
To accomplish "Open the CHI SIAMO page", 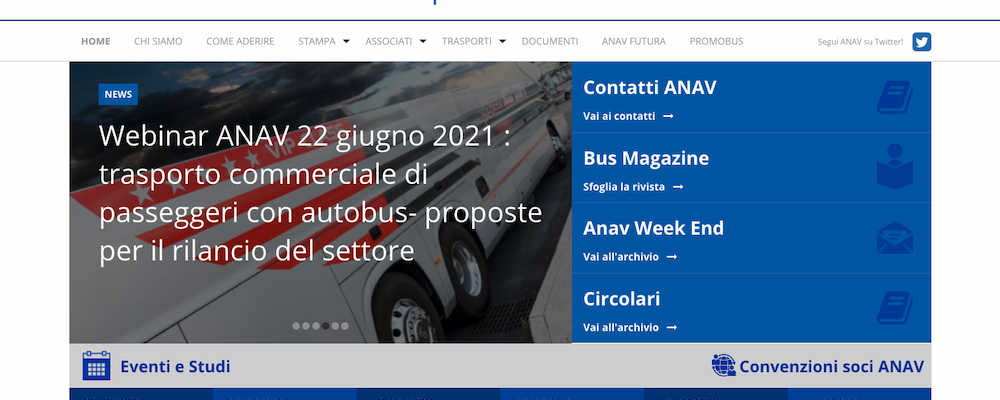I will (x=158, y=41).
